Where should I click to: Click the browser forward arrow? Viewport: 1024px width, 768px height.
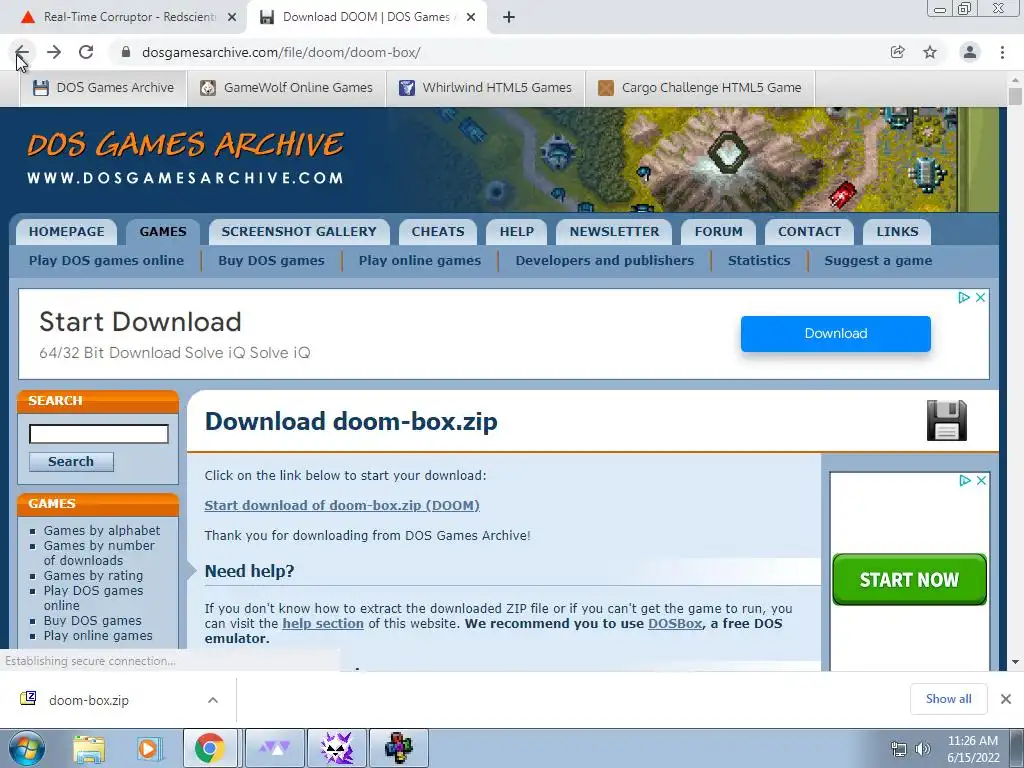tap(54, 52)
